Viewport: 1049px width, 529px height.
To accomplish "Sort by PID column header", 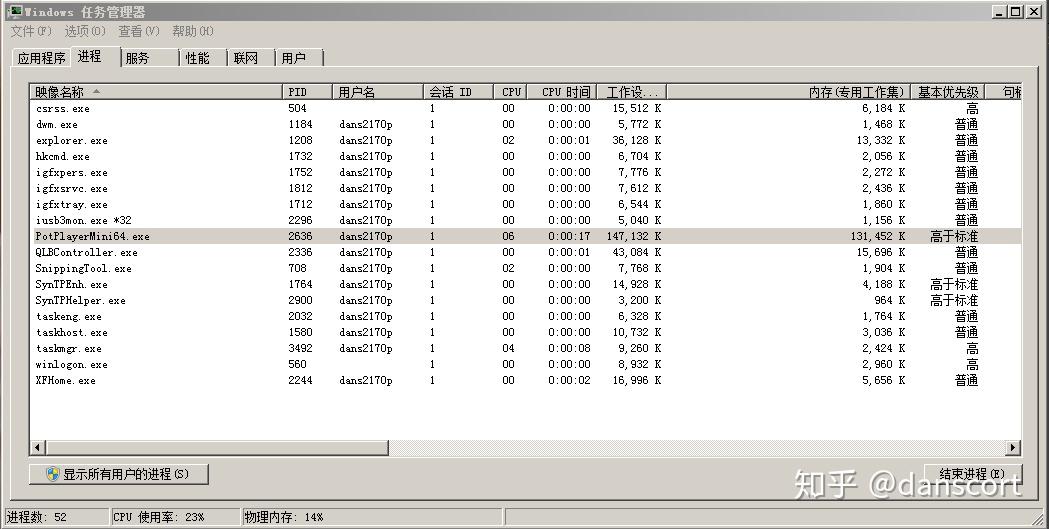I will click(x=308, y=92).
